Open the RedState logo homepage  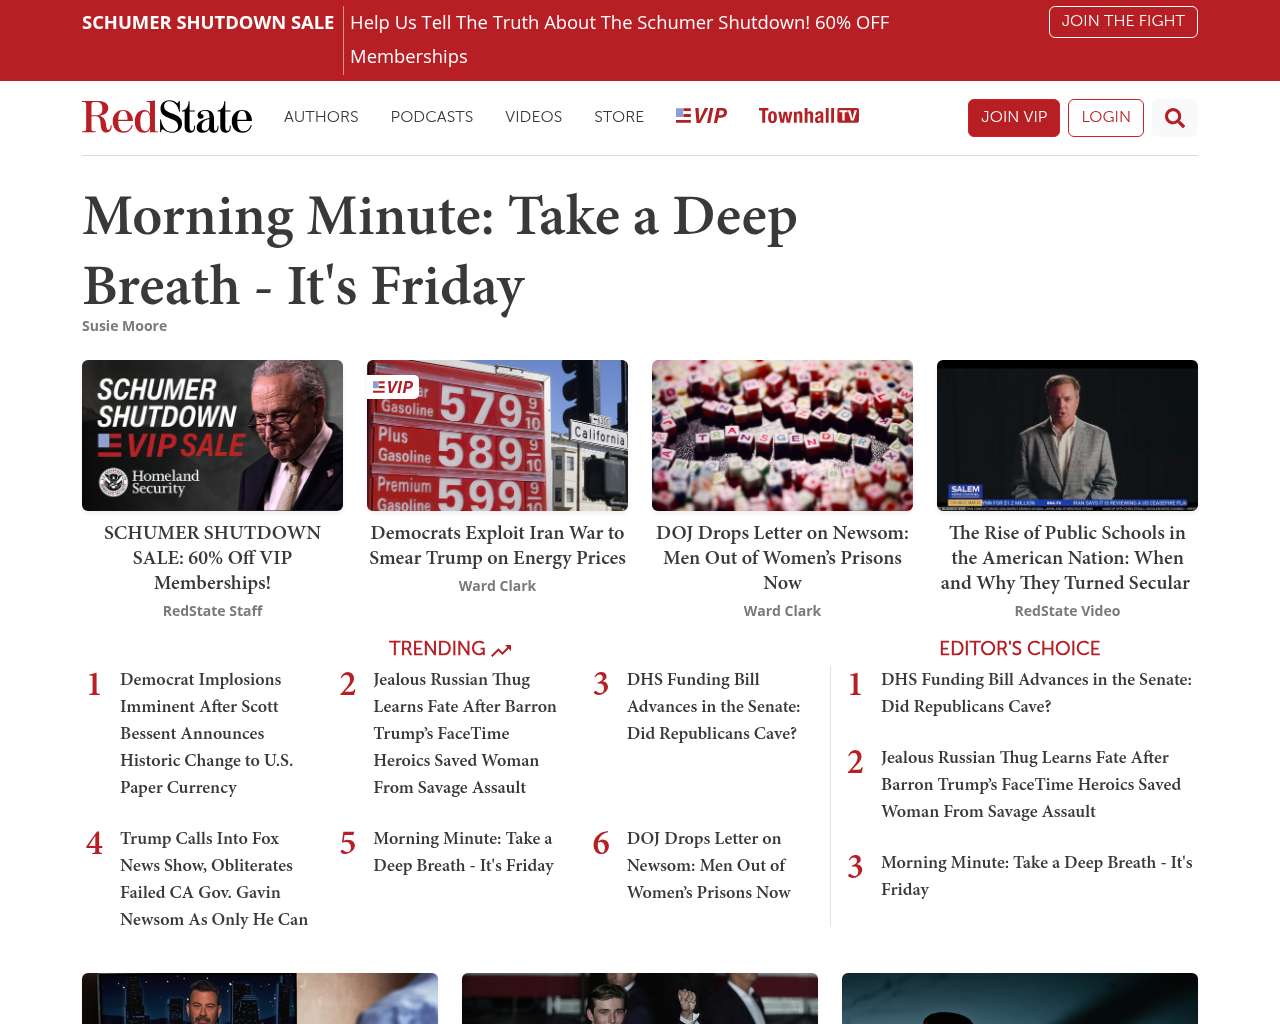(167, 117)
